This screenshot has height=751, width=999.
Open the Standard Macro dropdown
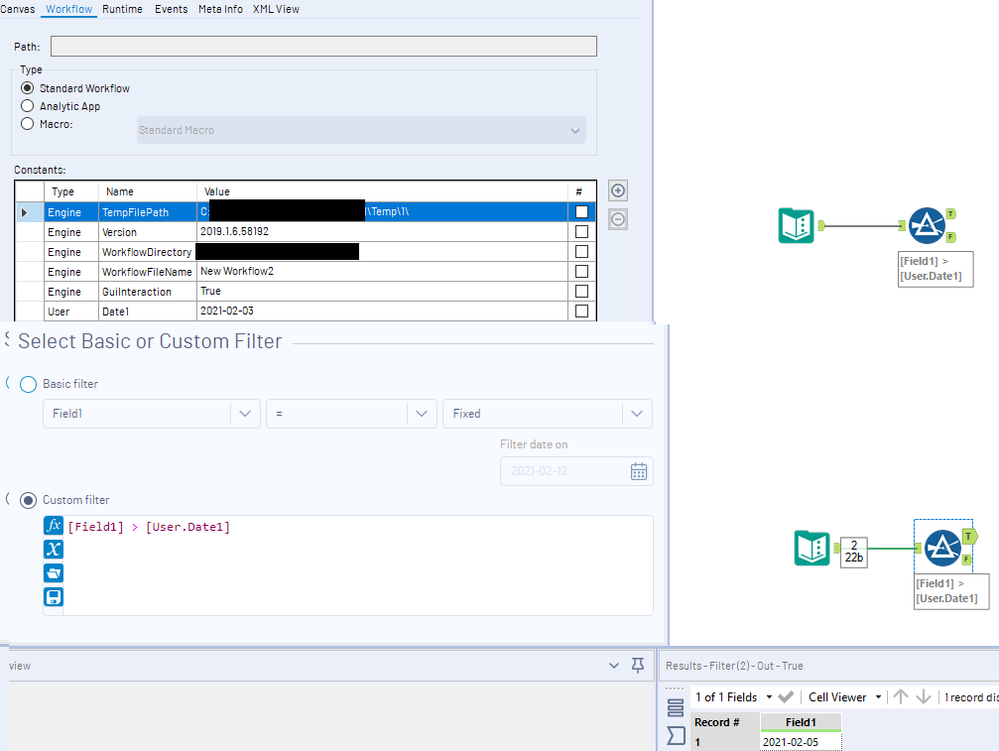coord(361,130)
